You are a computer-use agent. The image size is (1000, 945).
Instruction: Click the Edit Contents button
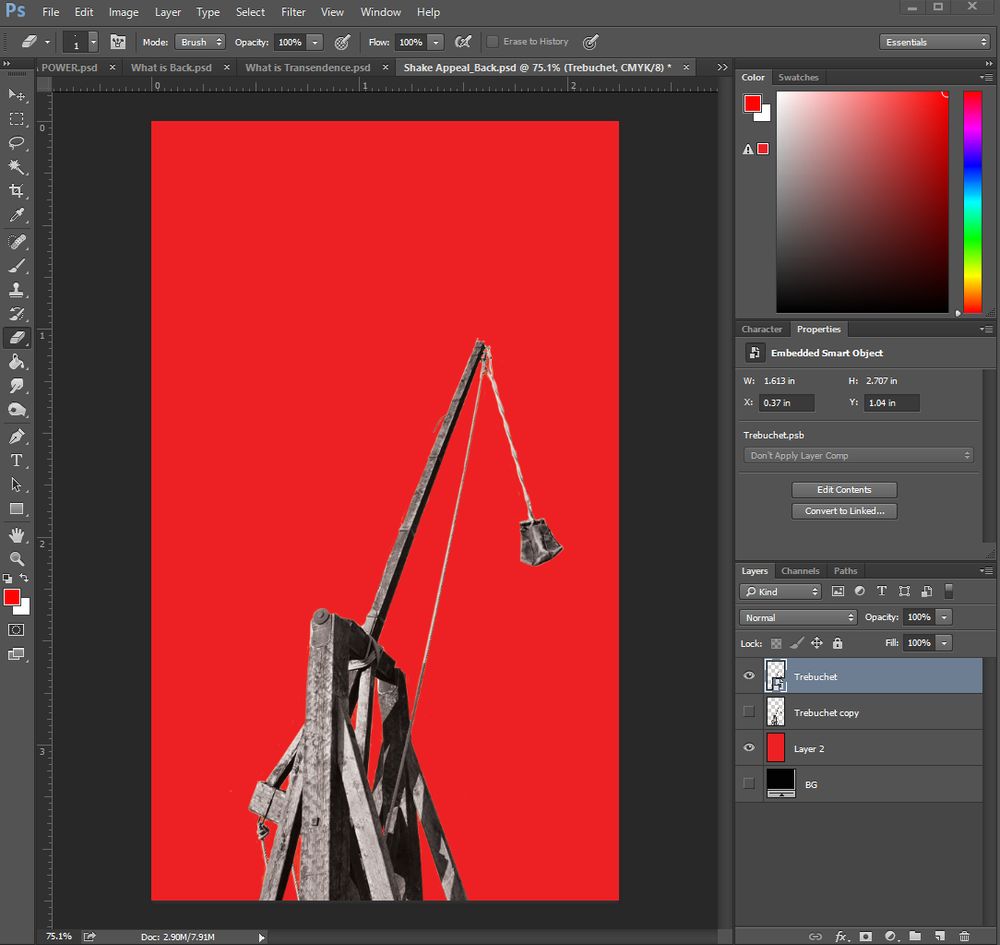coord(844,490)
